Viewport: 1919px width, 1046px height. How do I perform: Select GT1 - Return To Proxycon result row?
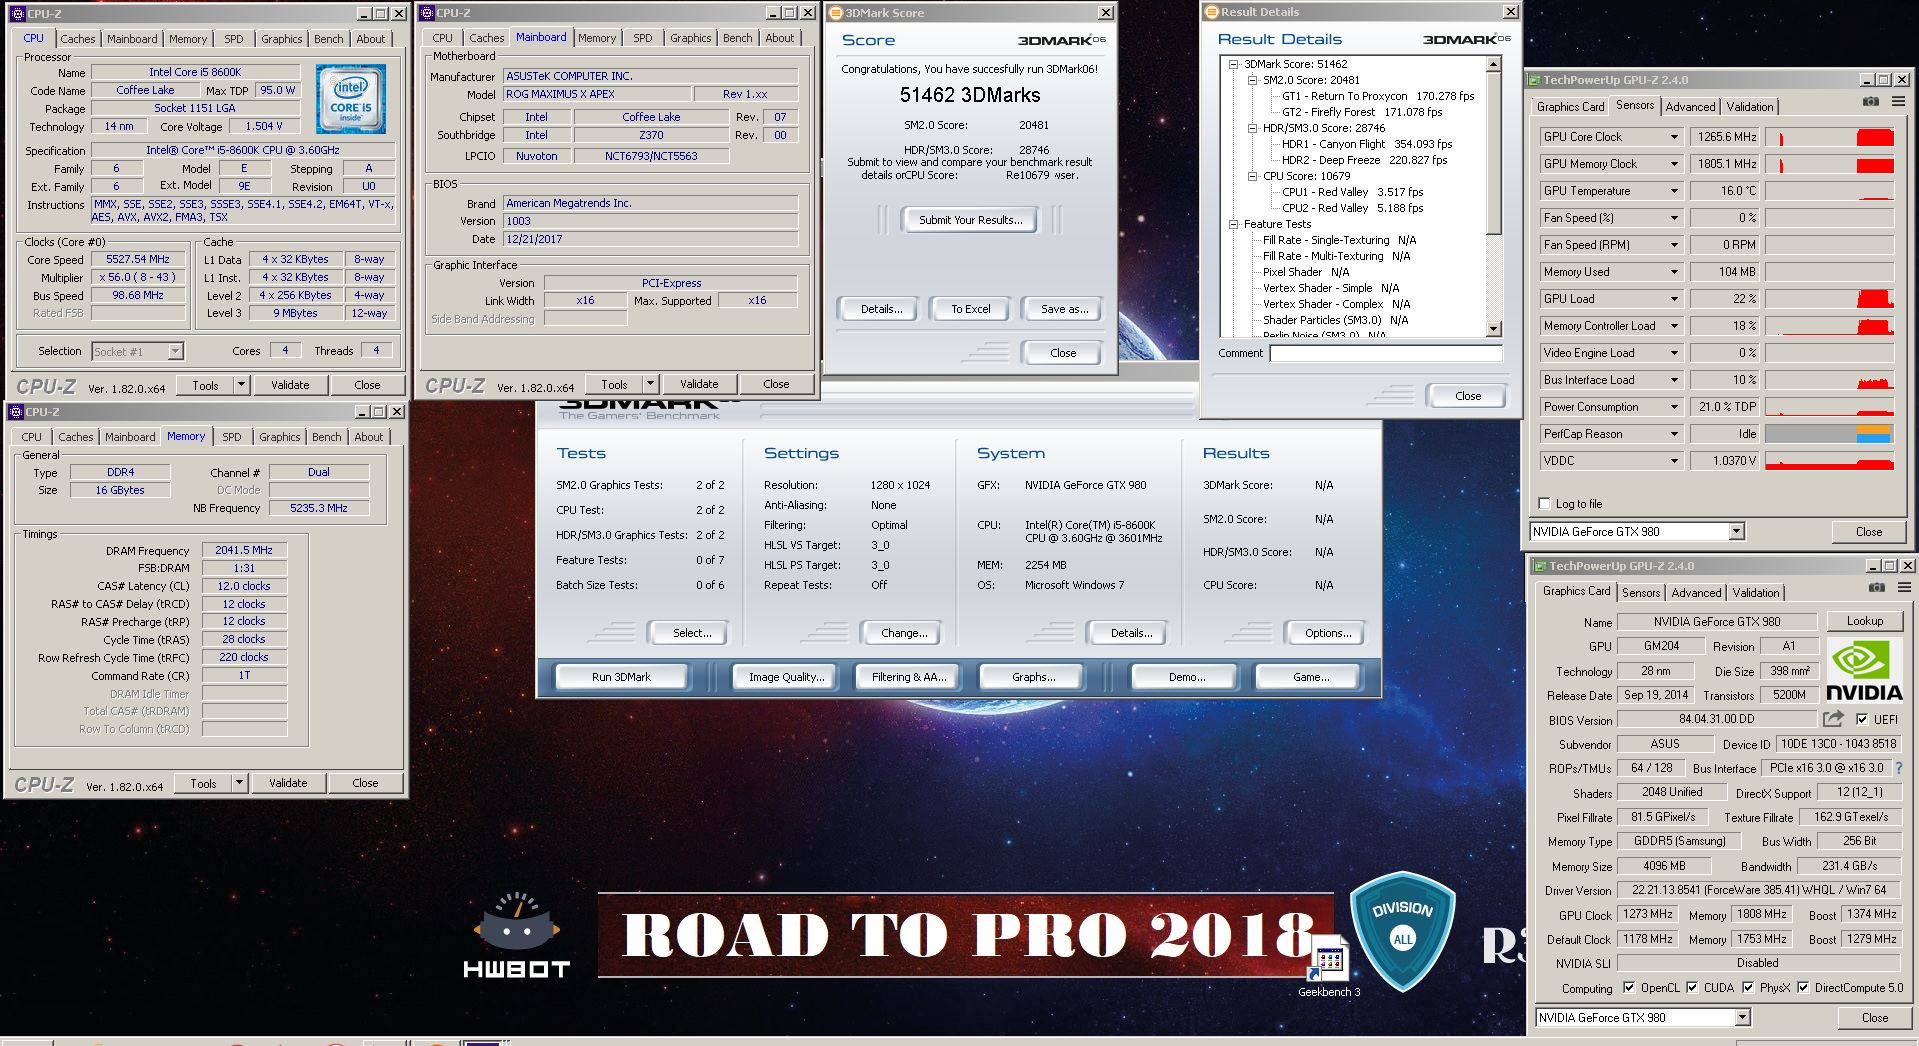coord(1377,96)
